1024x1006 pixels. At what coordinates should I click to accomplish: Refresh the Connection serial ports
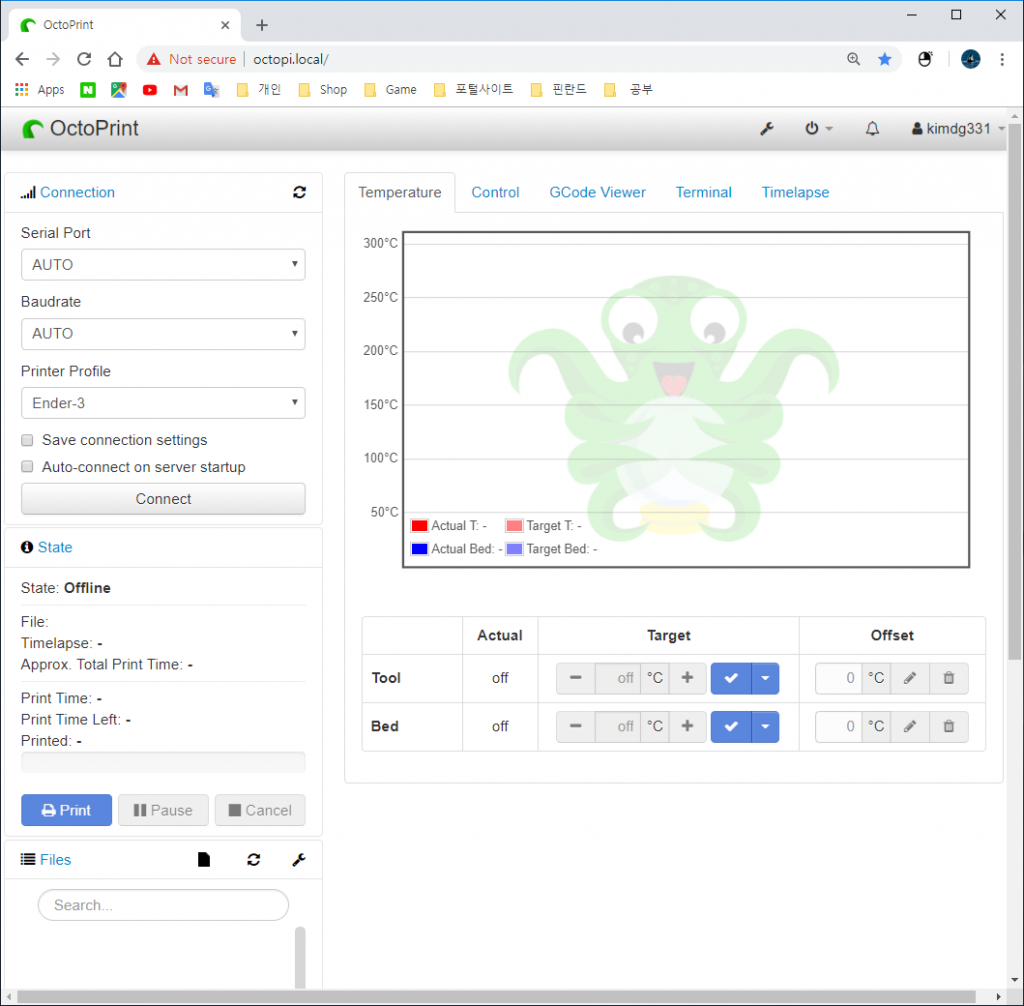tap(299, 192)
